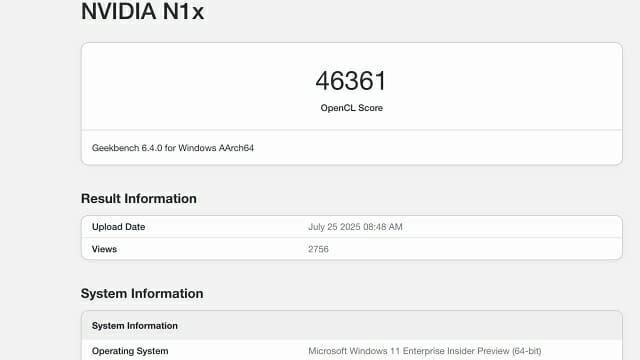Click the System Information table header
Screen dimensions: 640x360
(352, 325)
